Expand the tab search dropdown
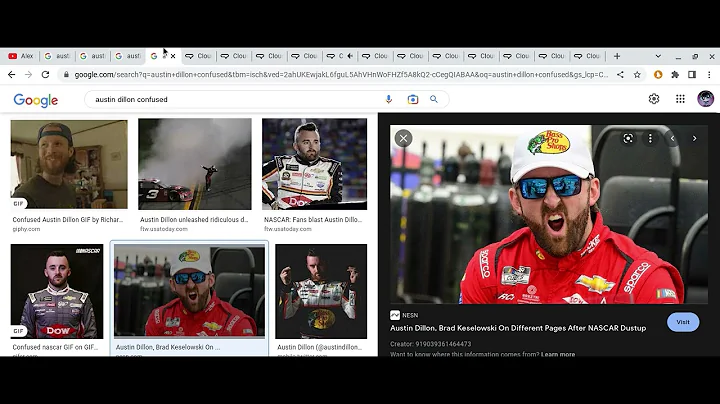Screen dimensions: 720x404 pos(658,56)
